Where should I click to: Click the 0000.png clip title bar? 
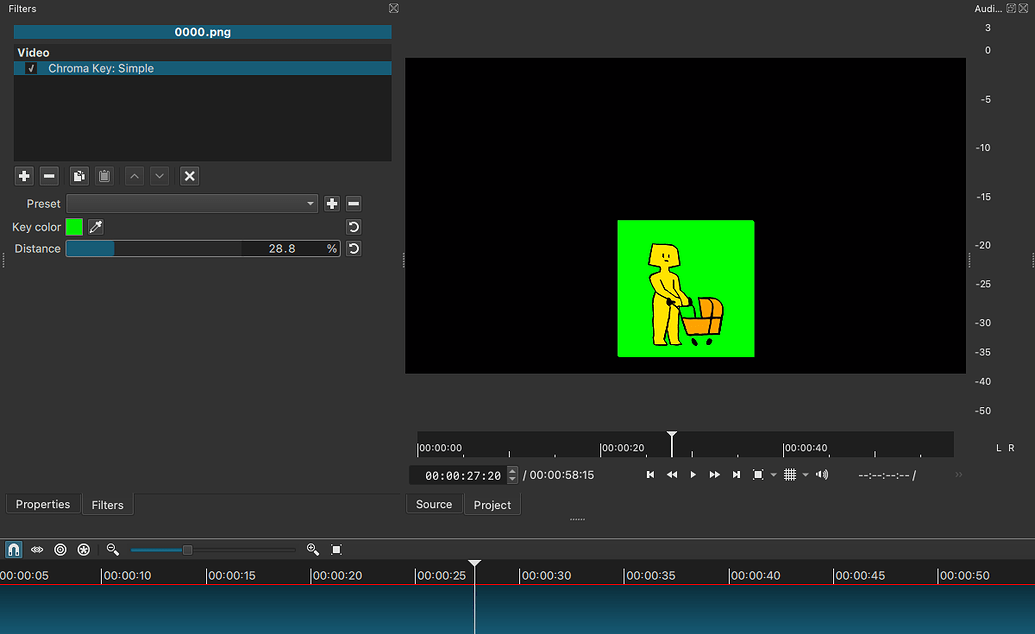click(203, 32)
